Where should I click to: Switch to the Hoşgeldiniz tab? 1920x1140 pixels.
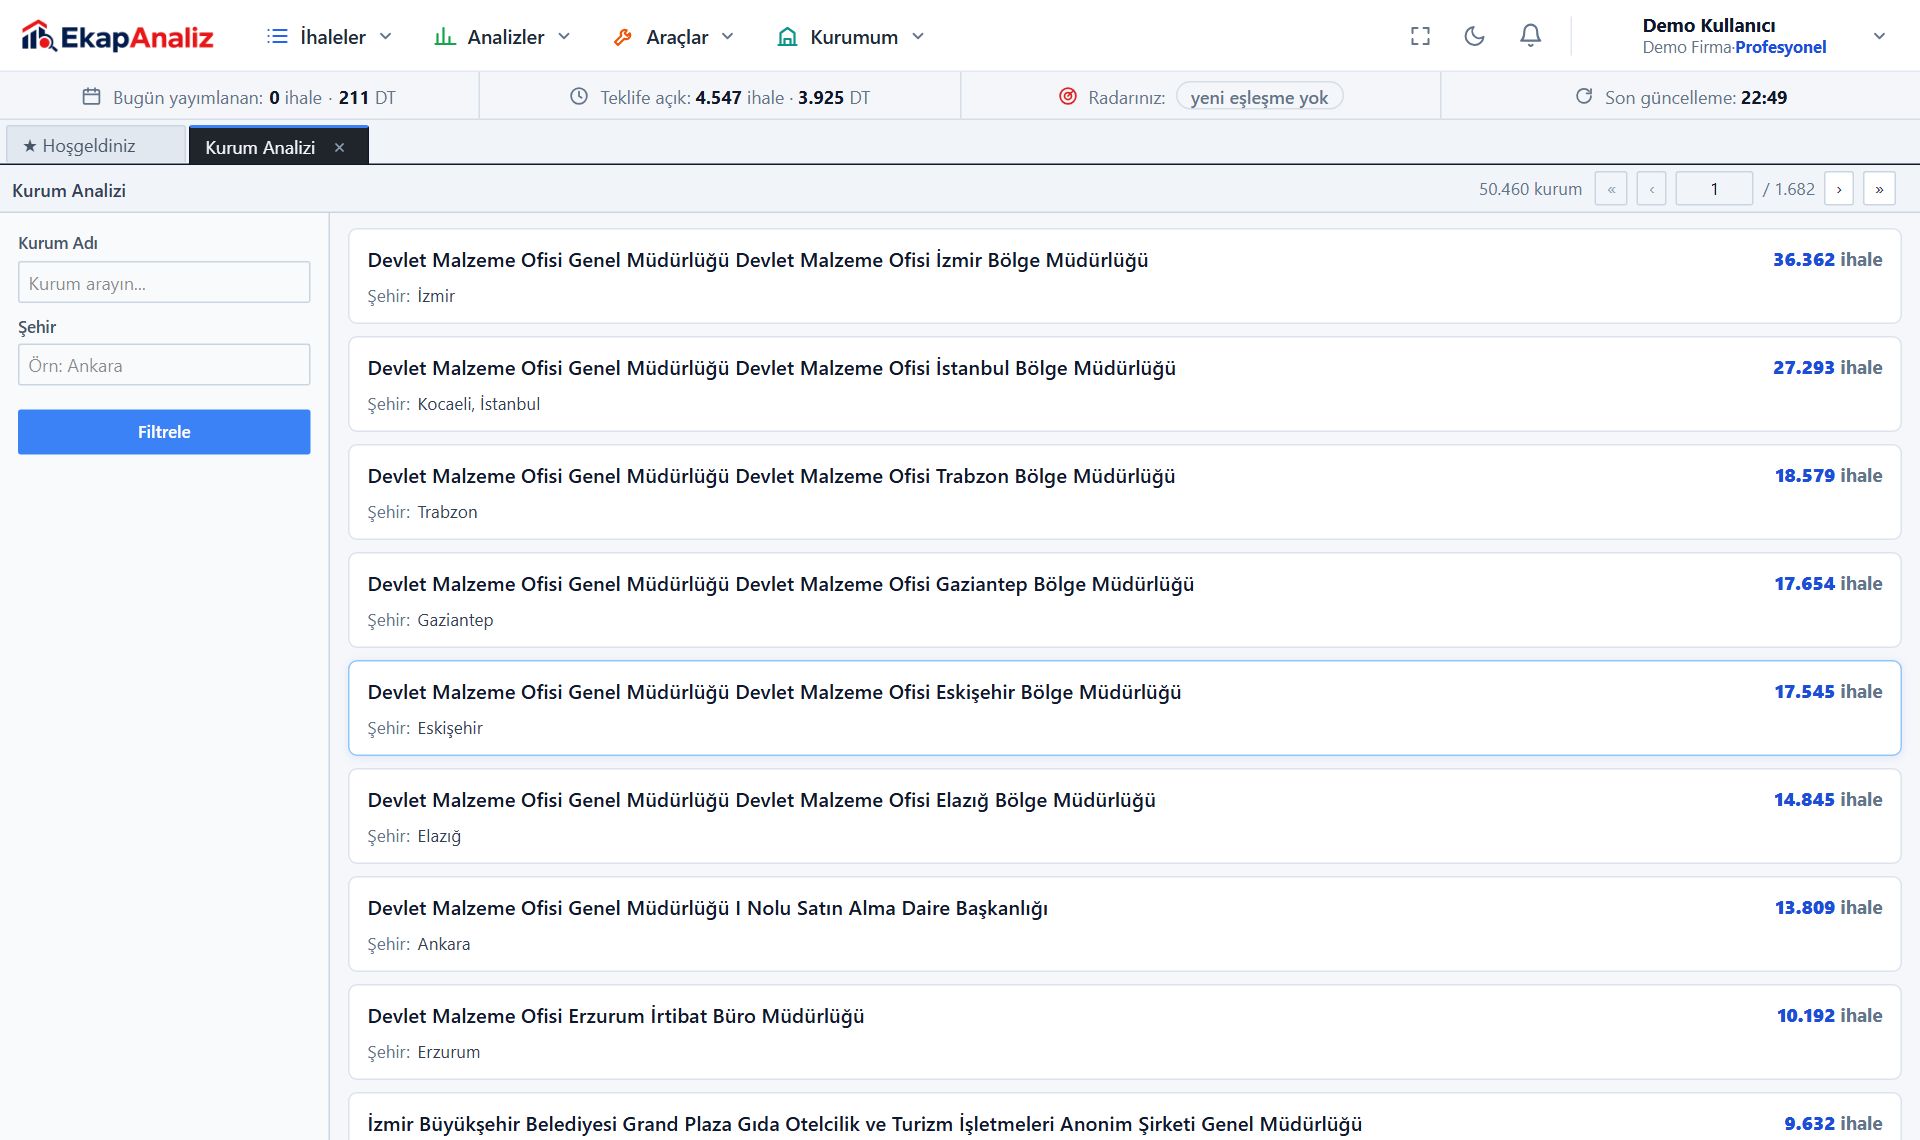[x=96, y=145]
